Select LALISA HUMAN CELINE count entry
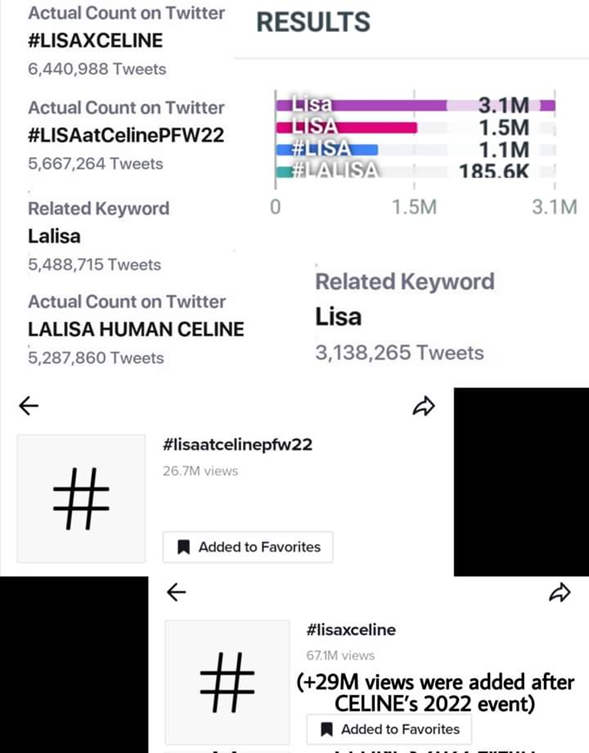The height and width of the screenshot is (753, 589). pyautogui.click(x=136, y=329)
